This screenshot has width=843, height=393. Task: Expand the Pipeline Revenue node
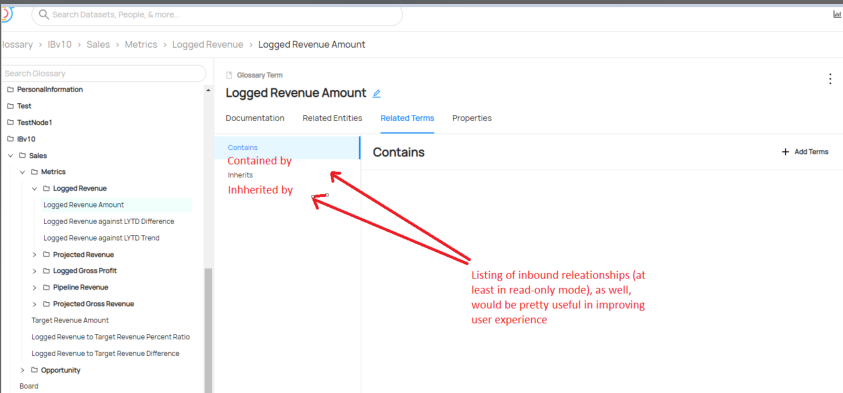pyautogui.click(x=34, y=287)
